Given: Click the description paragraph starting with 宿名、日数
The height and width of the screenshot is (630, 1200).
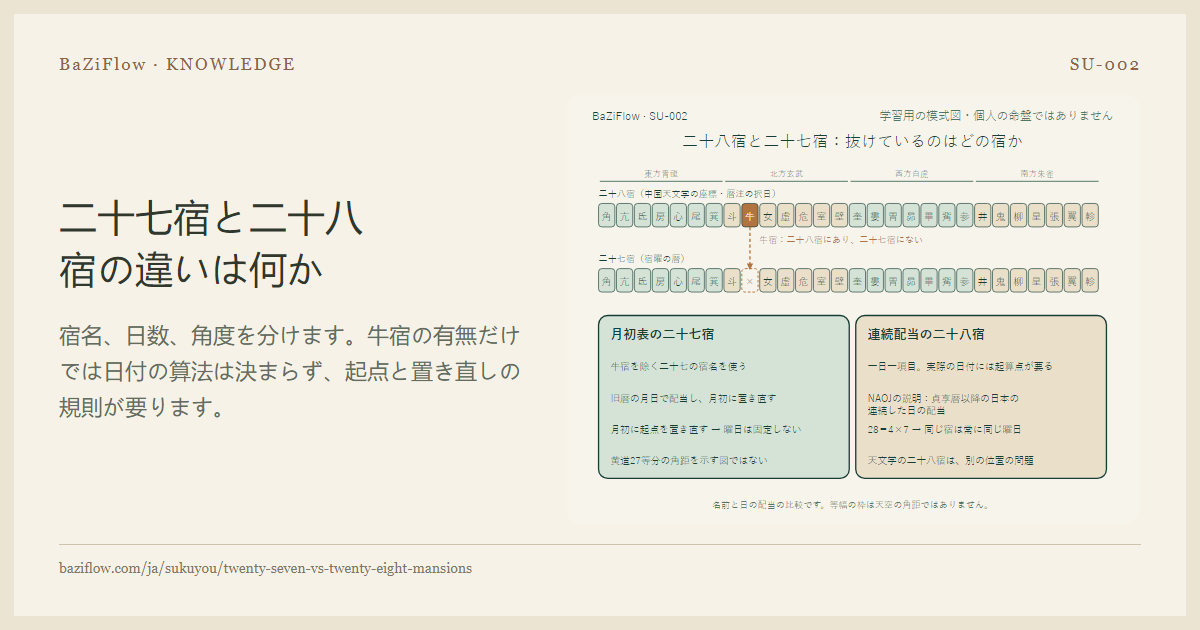Looking at the screenshot, I should pos(290,372).
